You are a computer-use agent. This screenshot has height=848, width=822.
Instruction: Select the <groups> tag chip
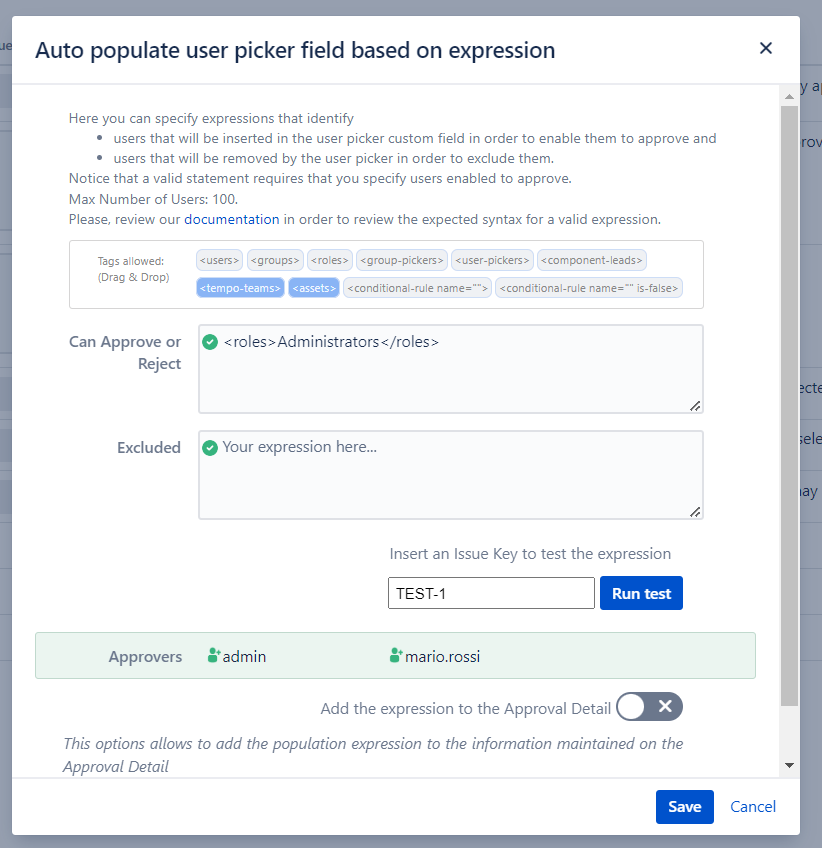[x=274, y=261]
